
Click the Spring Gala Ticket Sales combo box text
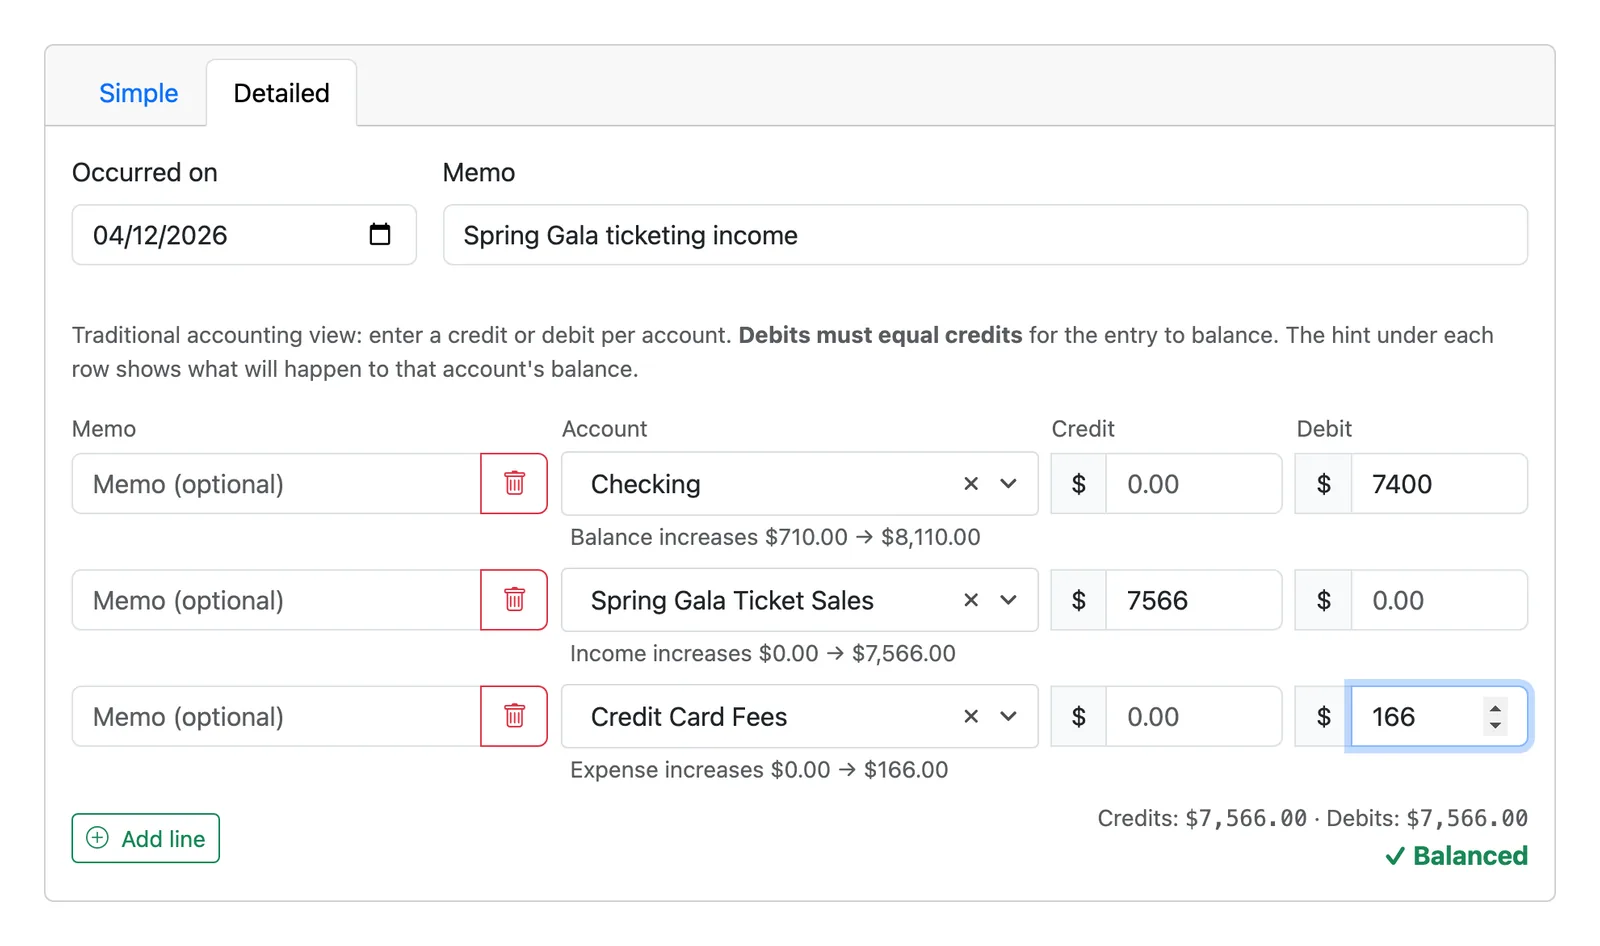[x=732, y=600]
